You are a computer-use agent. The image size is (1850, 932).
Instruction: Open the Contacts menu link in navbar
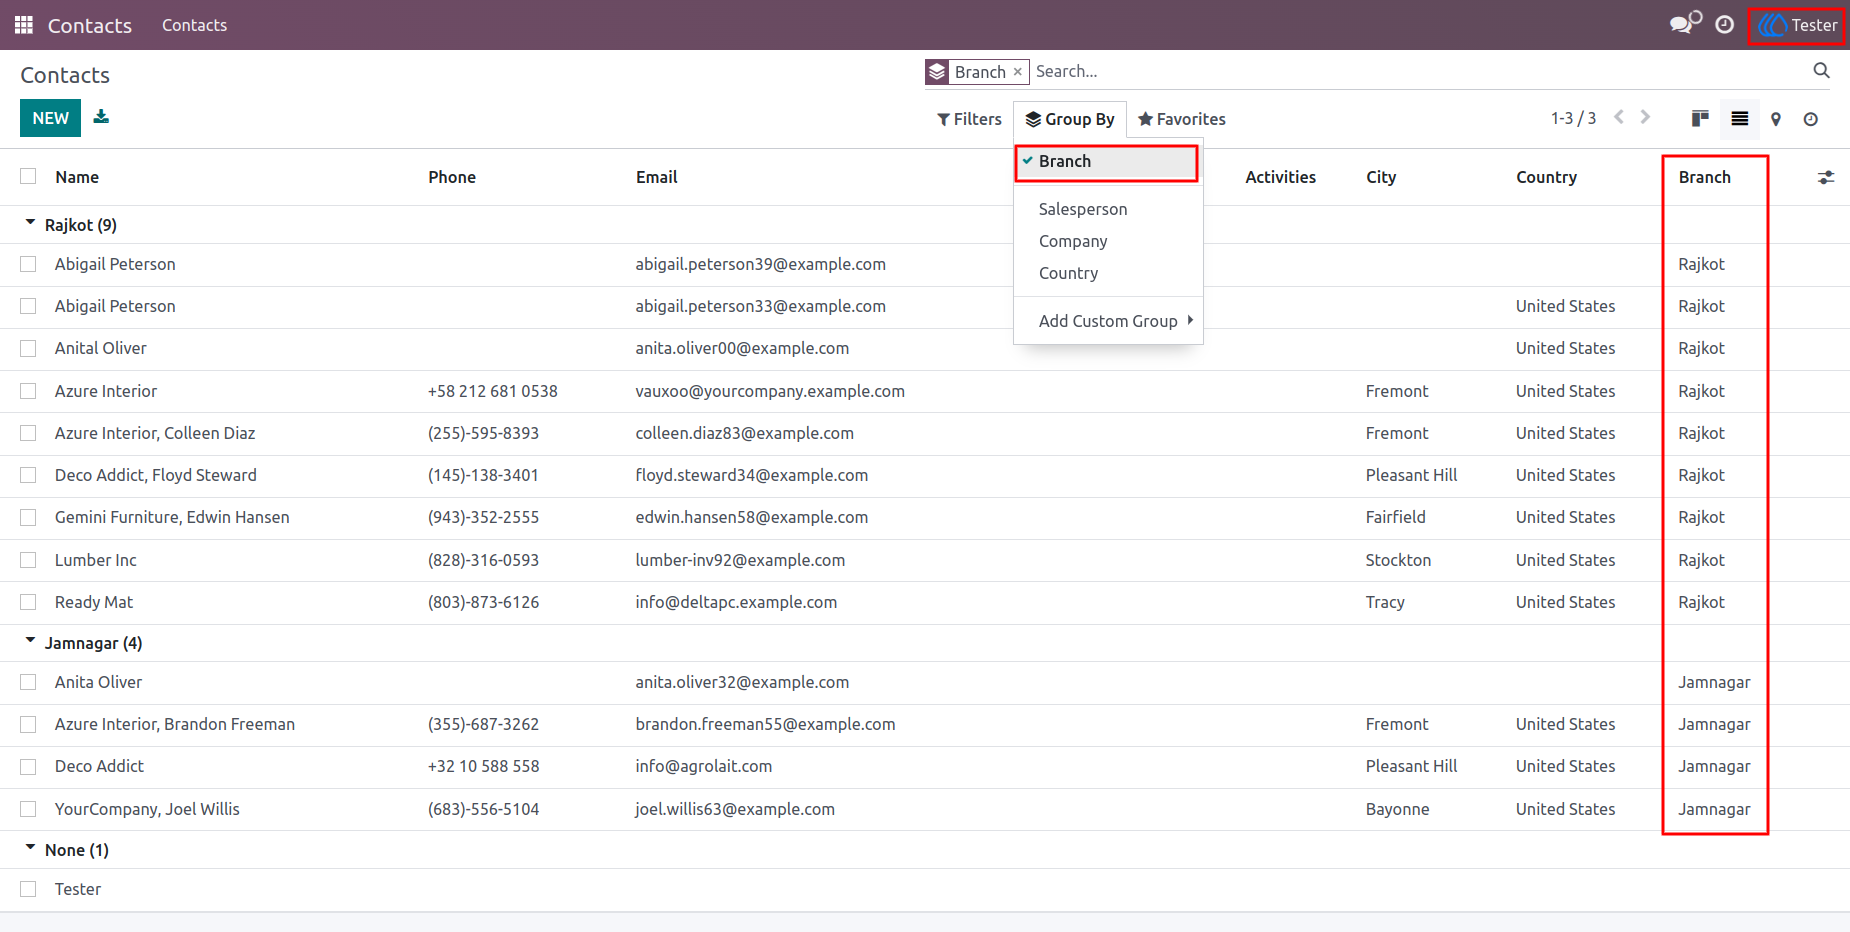pyautogui.click(x=194, y=25)
